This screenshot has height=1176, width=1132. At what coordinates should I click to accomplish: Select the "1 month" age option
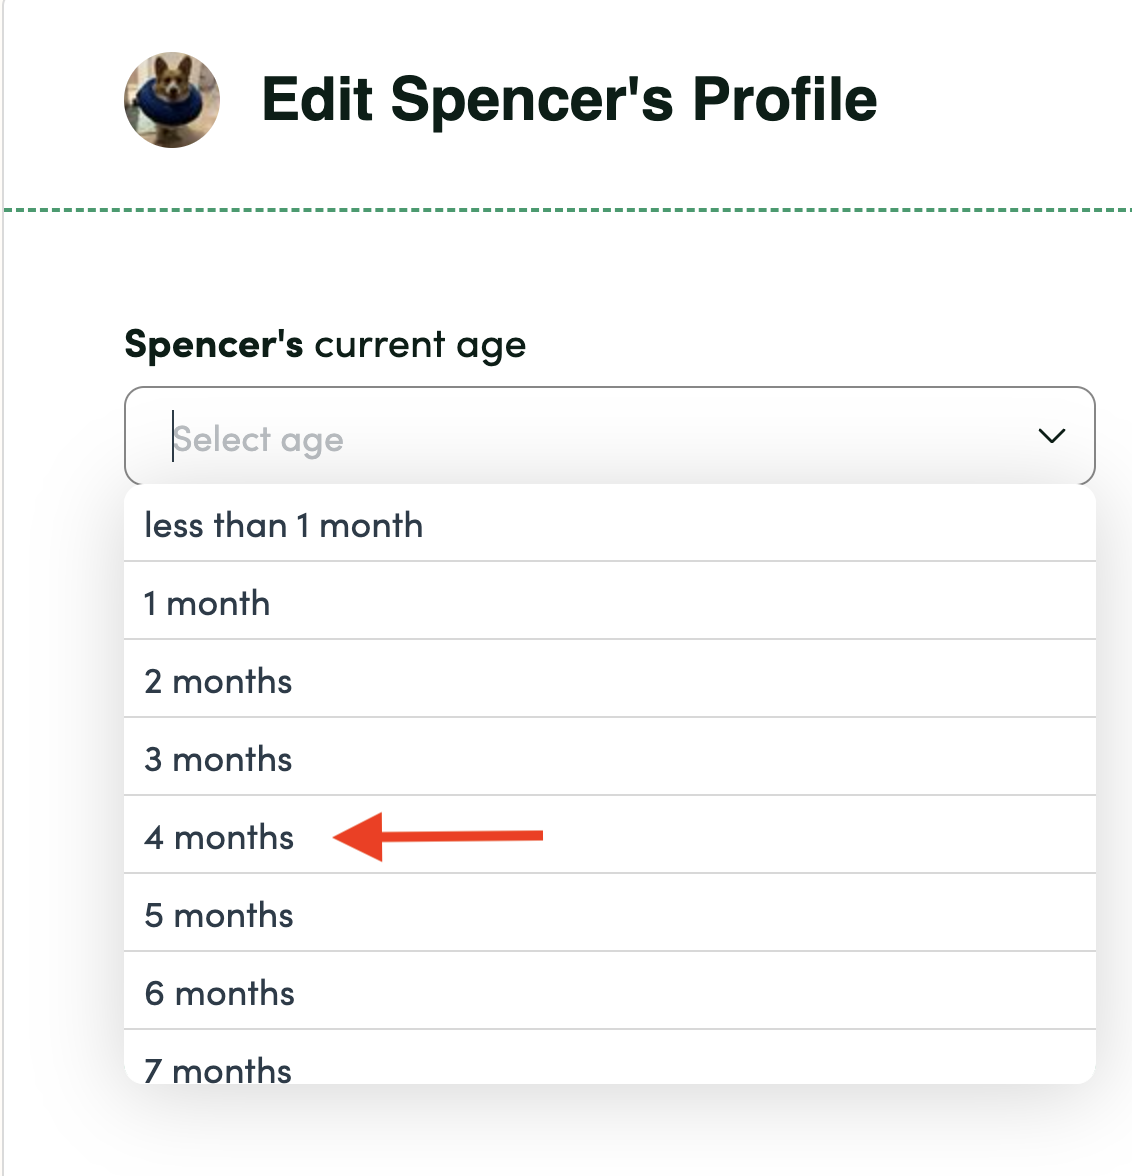click(207, 603)
